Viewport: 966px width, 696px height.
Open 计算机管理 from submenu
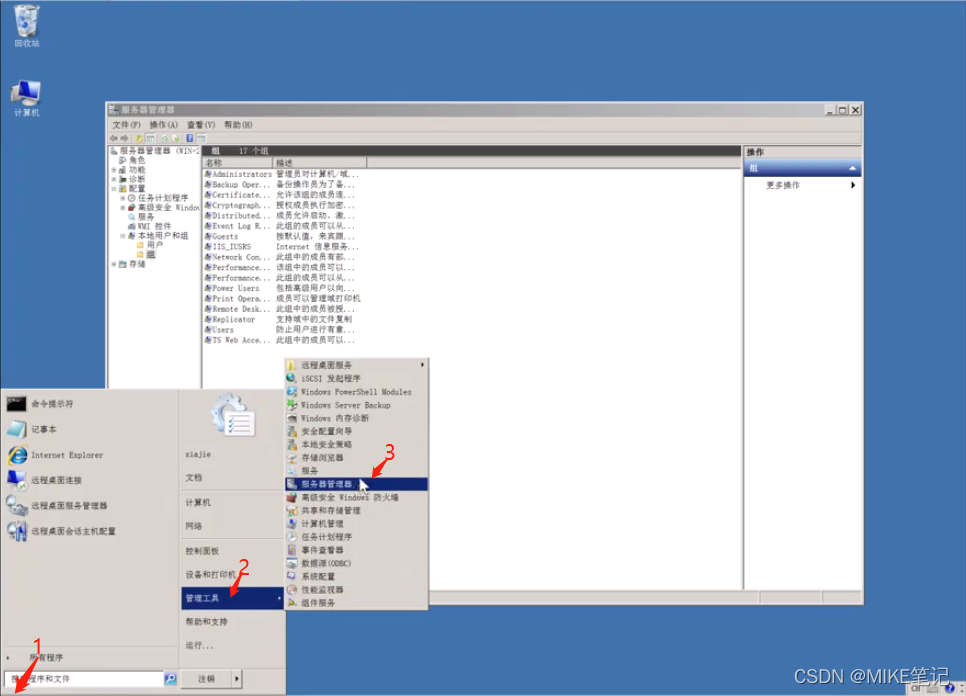[356, 524]
